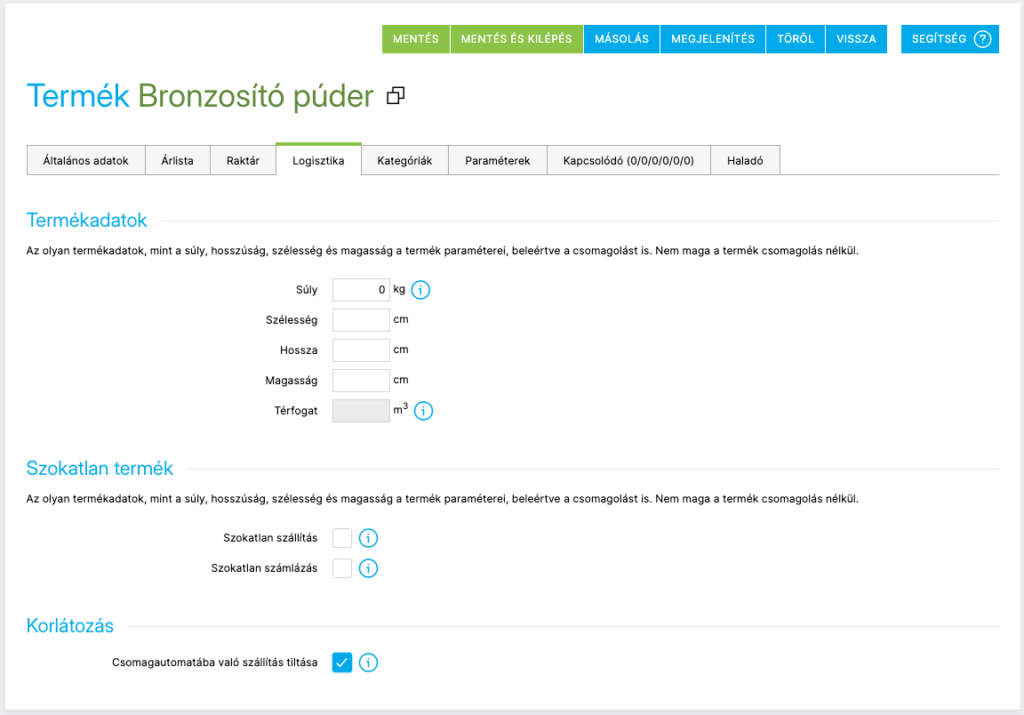Screen dimensions: 1024x715
Task: Click the info icon beside Térfogat field
Action: [423, 411]
